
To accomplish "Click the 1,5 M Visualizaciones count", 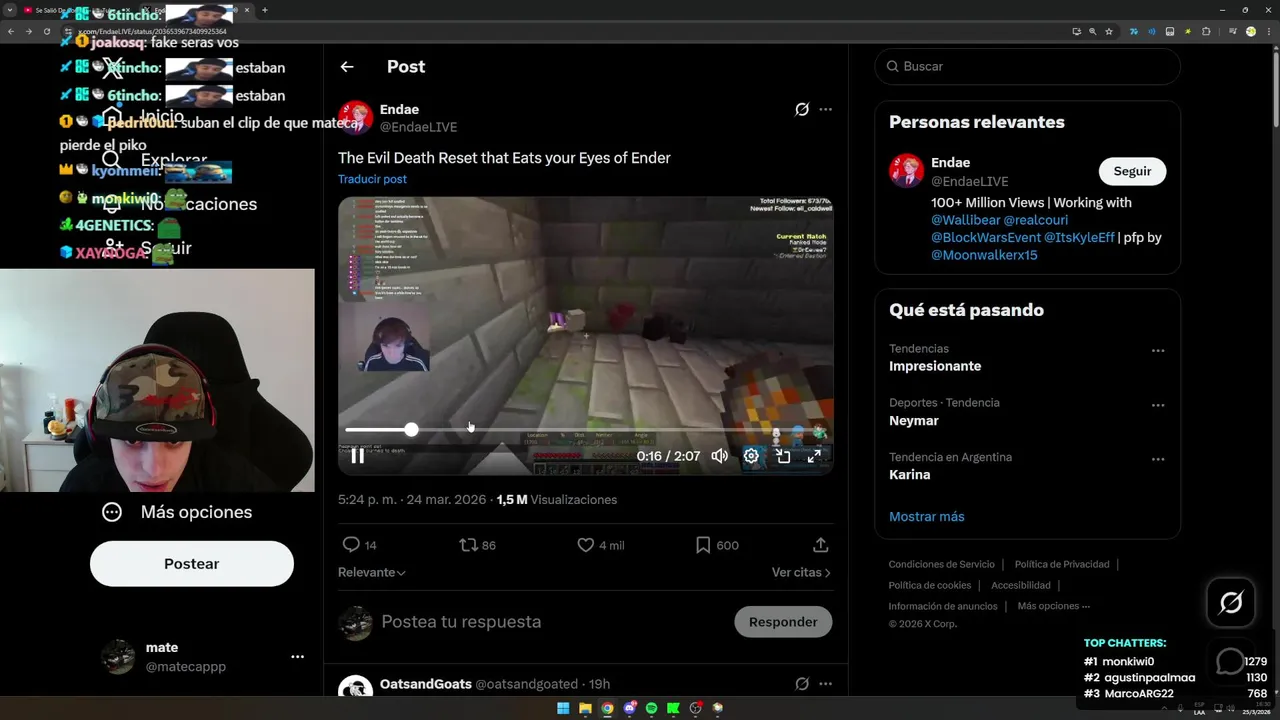I will click(557, 500).
